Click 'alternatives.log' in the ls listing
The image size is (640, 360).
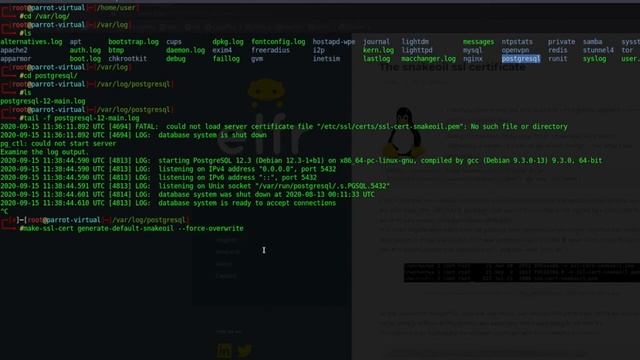(x=31, y=42)
